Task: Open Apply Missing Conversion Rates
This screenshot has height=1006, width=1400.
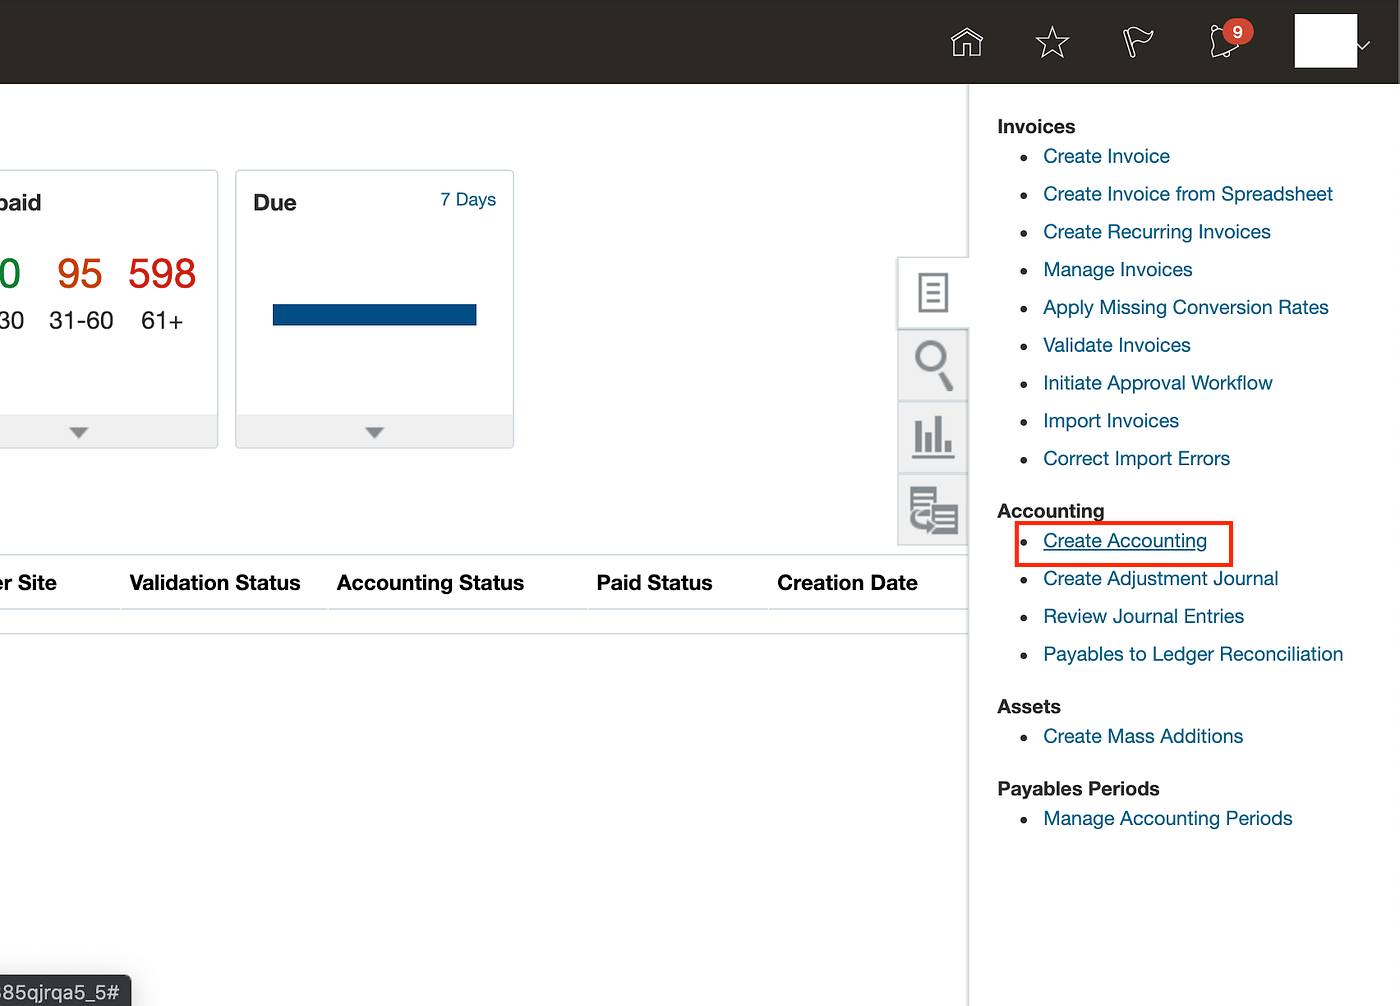Action: pos(1186,308)
